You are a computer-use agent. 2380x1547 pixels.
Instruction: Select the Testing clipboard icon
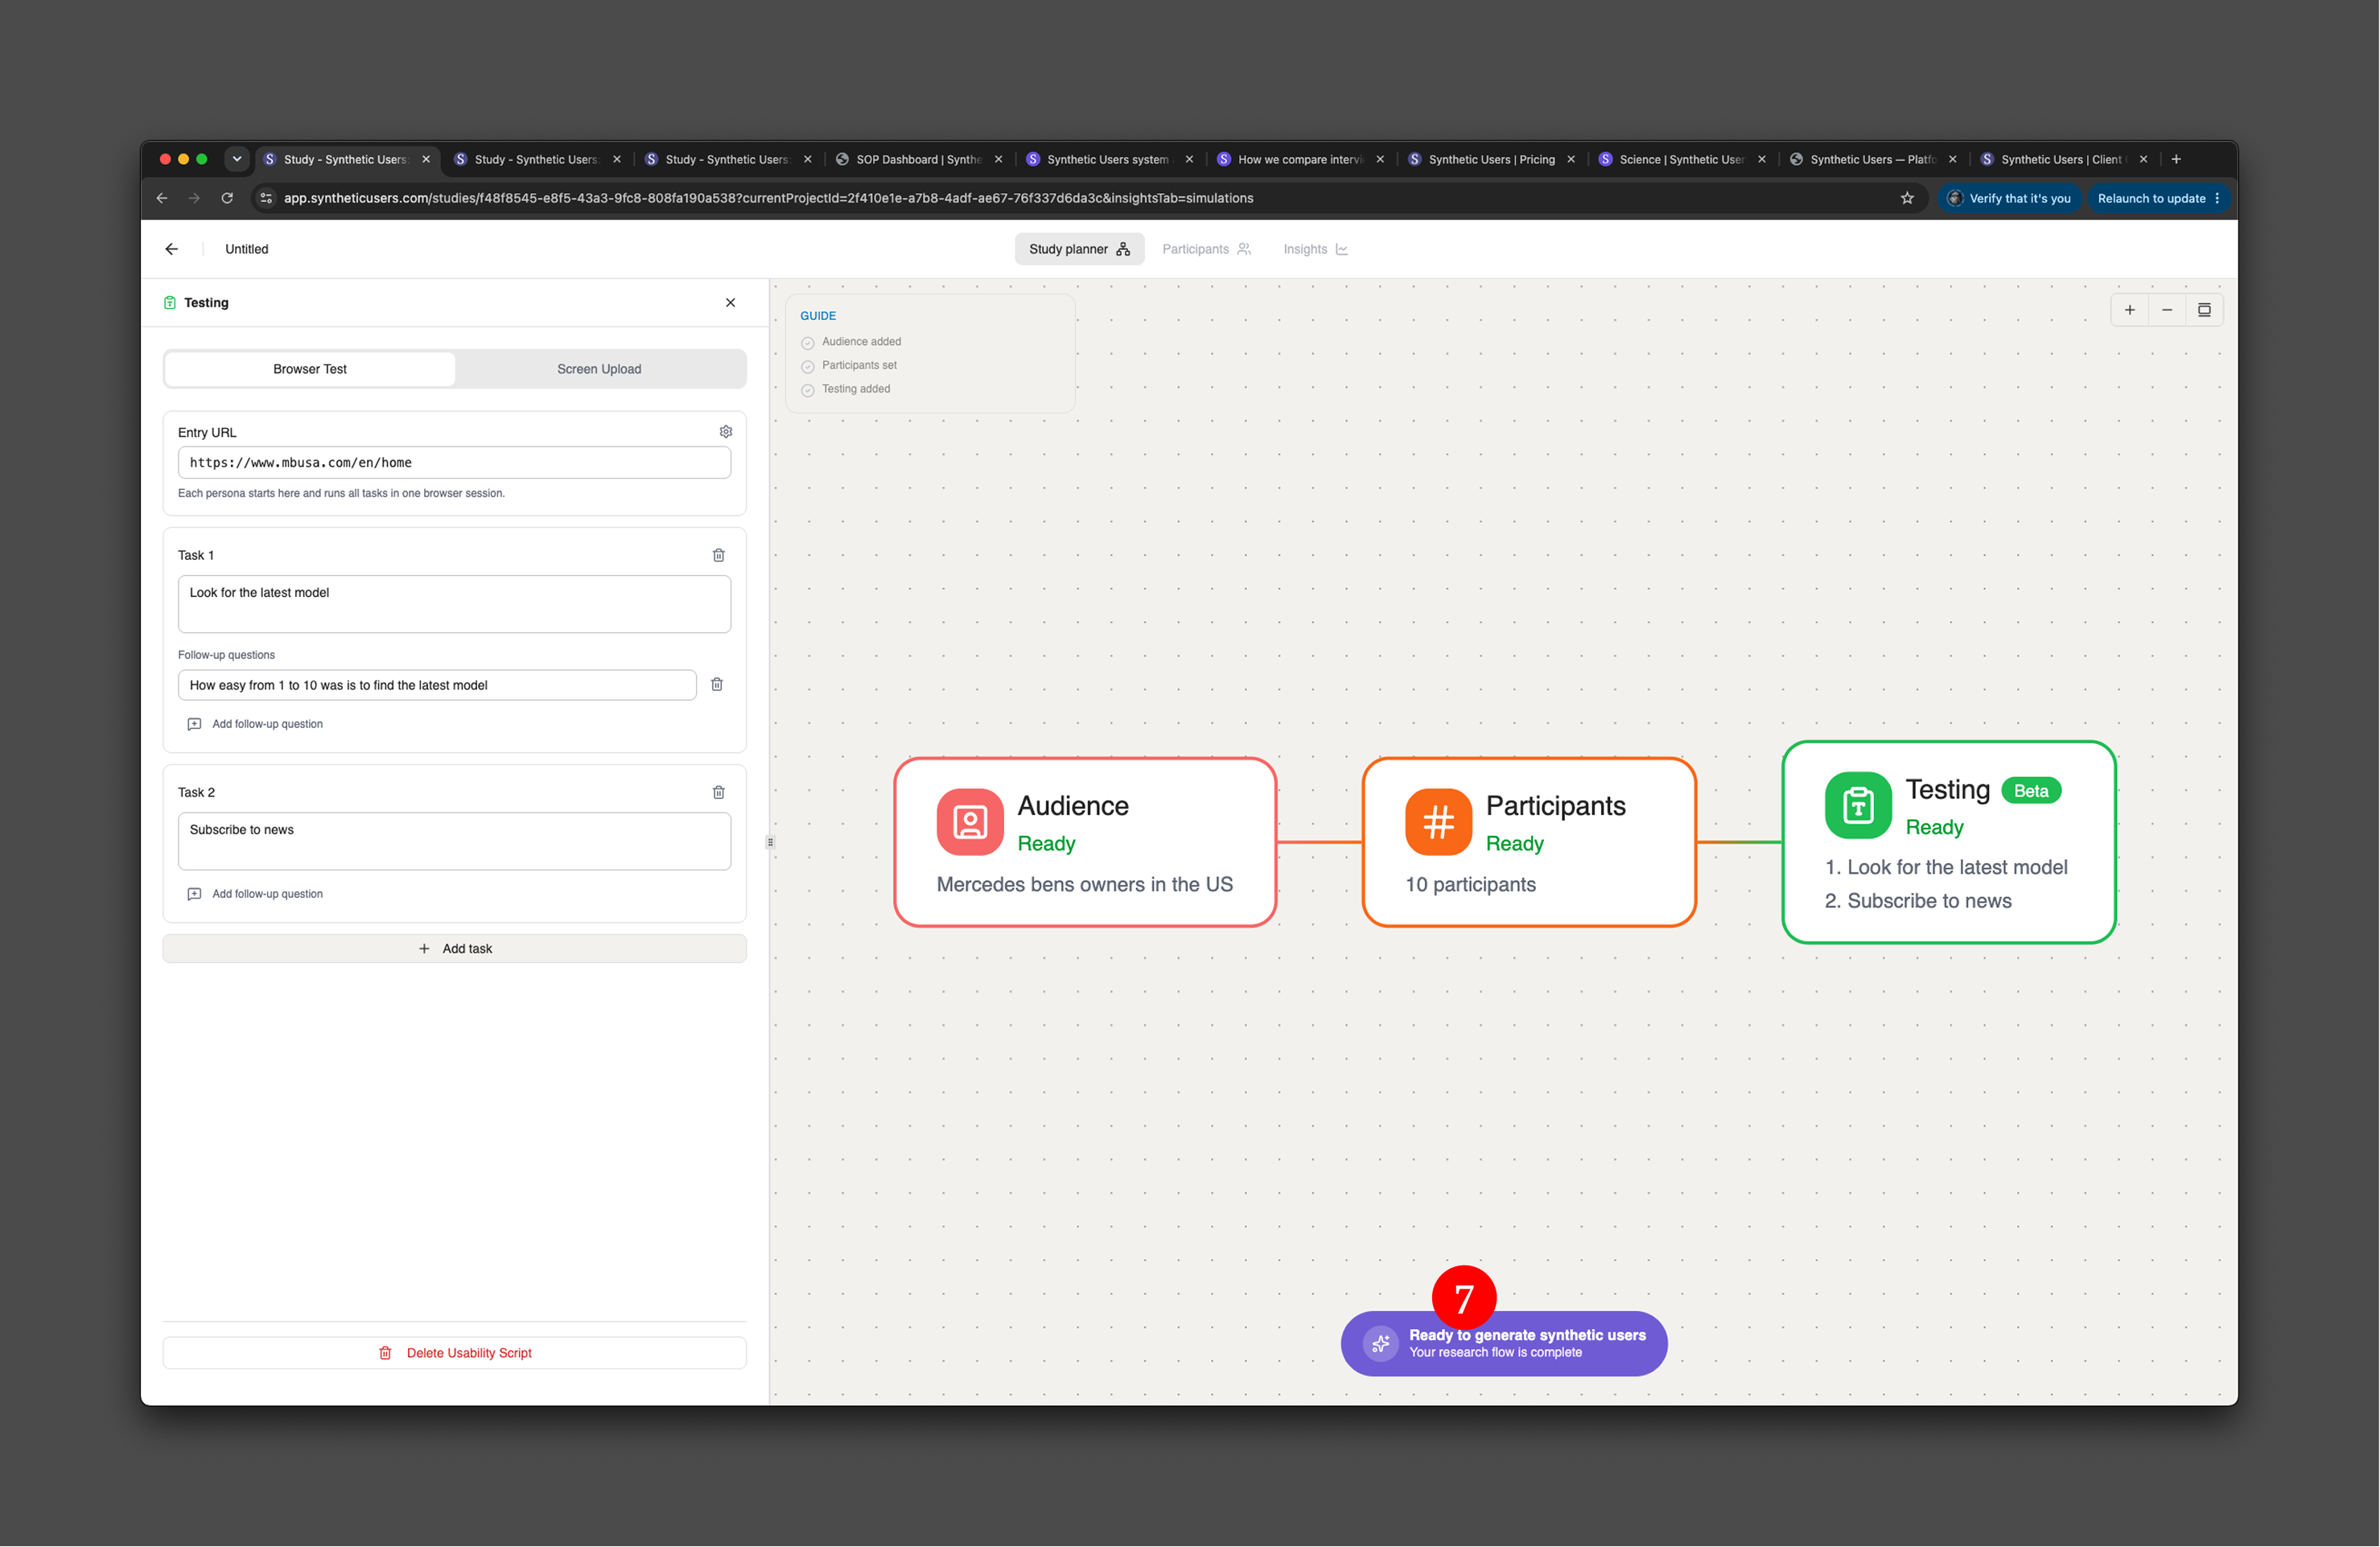(1858, 805)
